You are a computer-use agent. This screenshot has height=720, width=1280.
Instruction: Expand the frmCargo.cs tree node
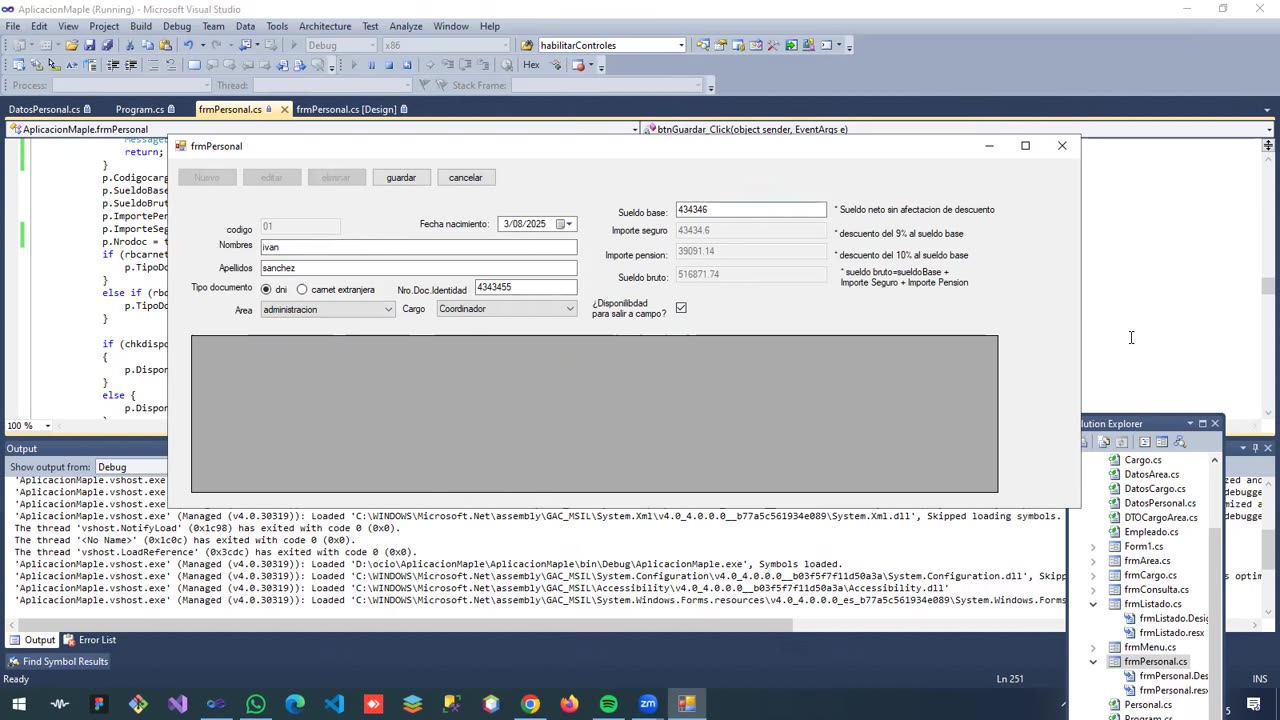pos(1093,576)
